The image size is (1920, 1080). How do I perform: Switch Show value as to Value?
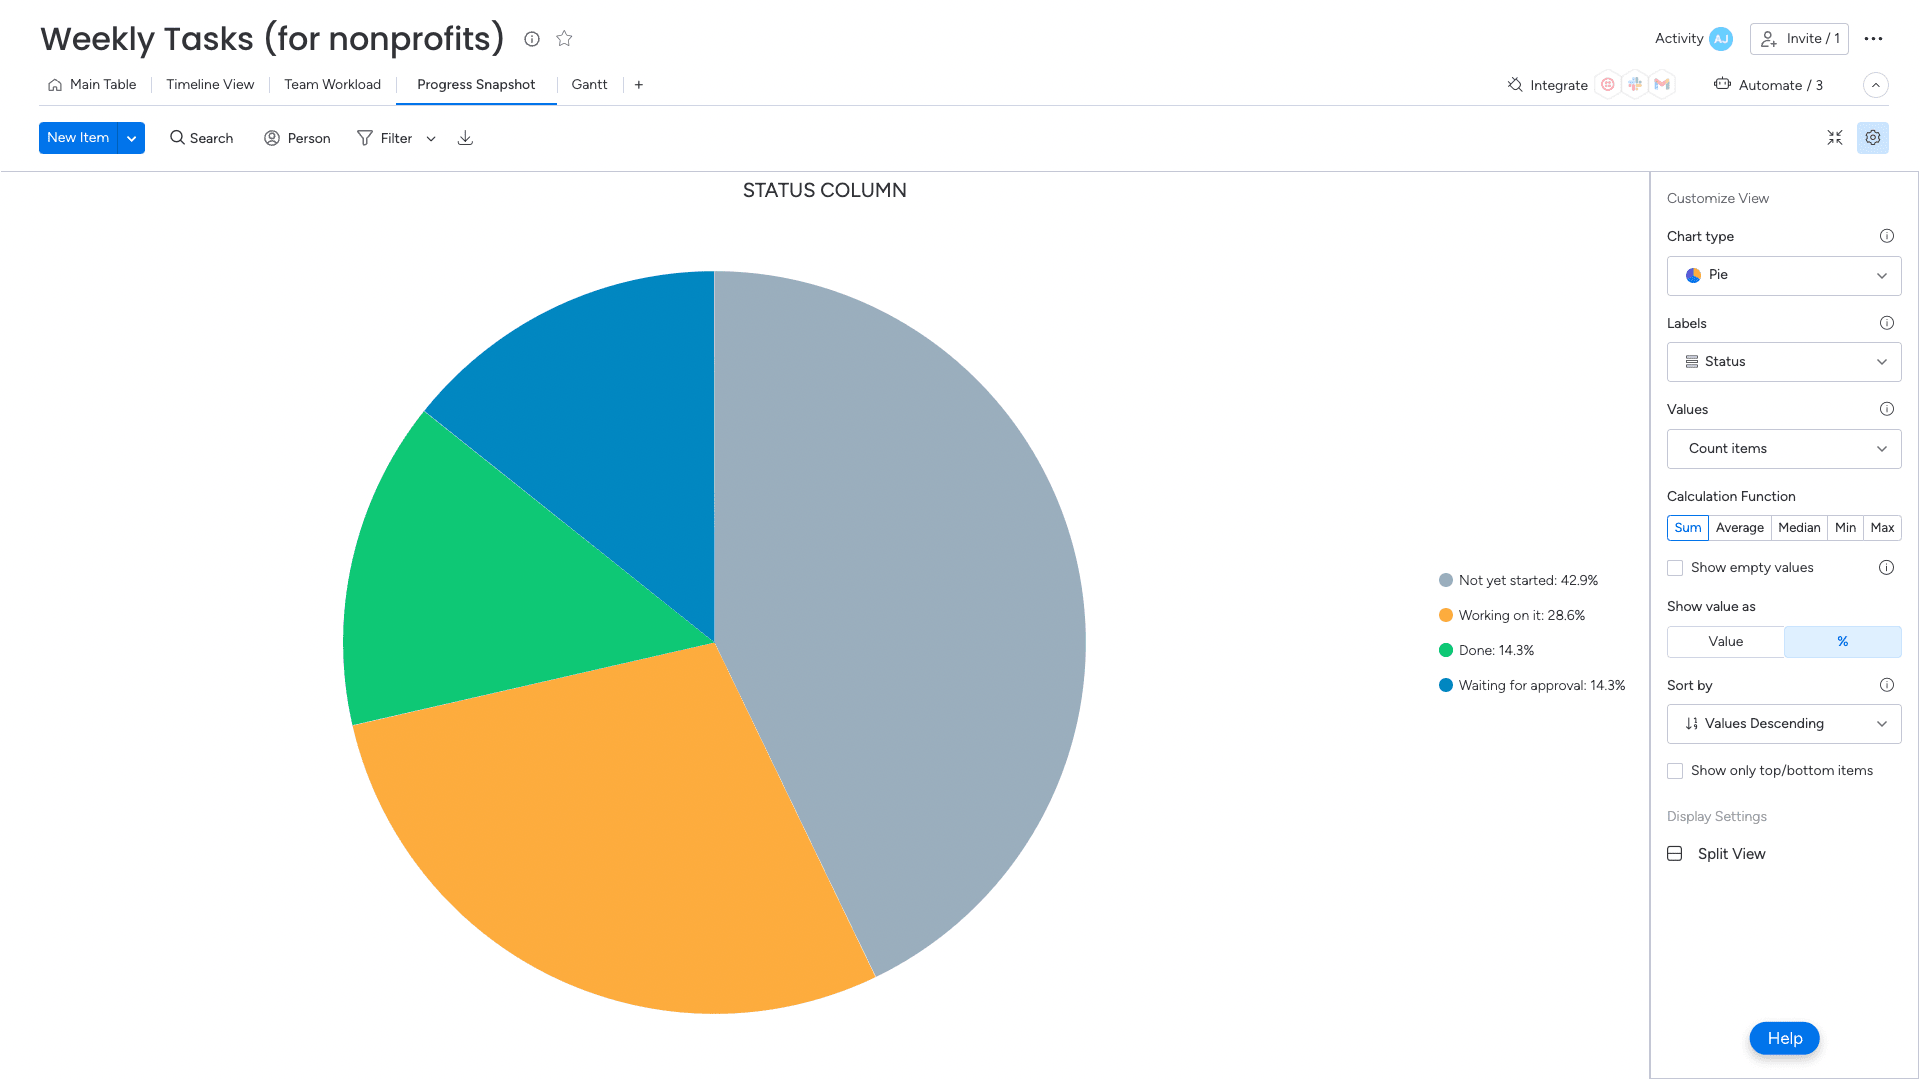tap(1725, 642)
